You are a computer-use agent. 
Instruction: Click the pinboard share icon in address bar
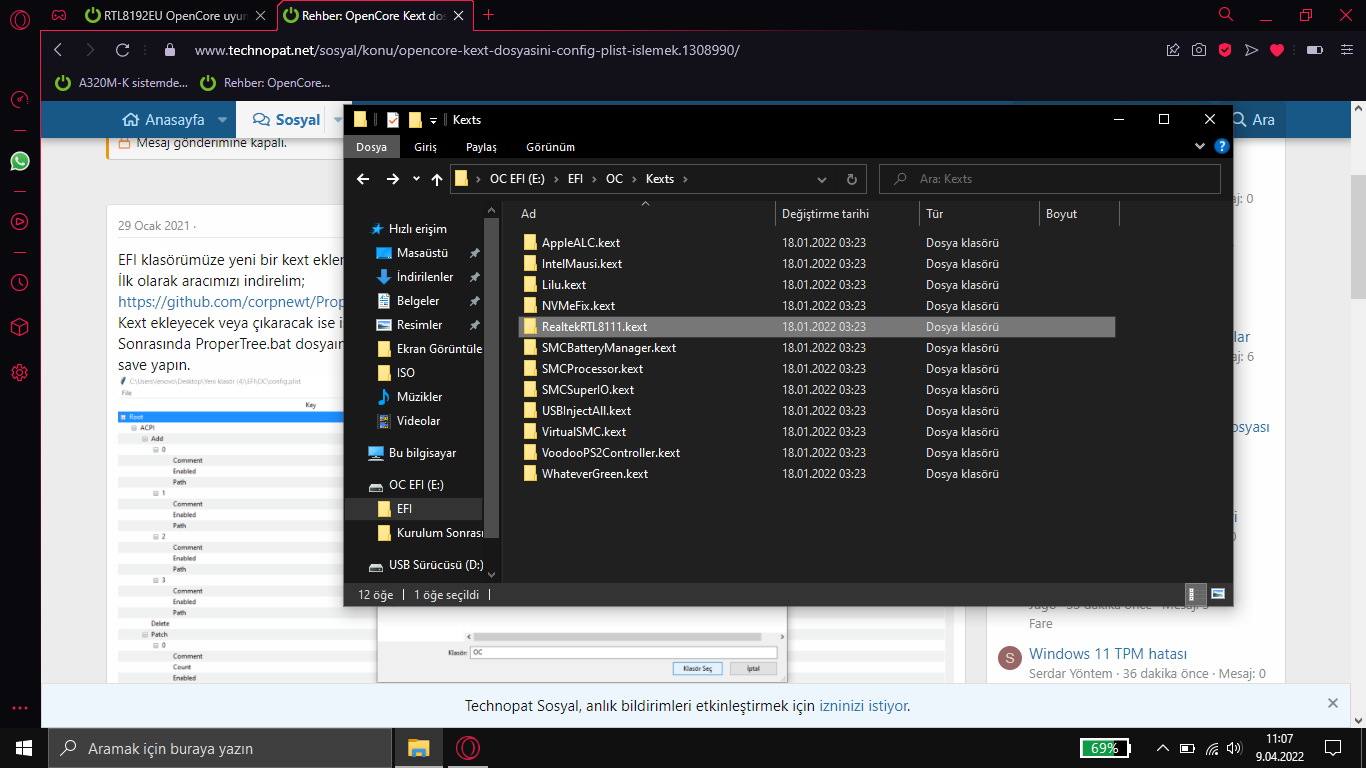point(1174,50)
